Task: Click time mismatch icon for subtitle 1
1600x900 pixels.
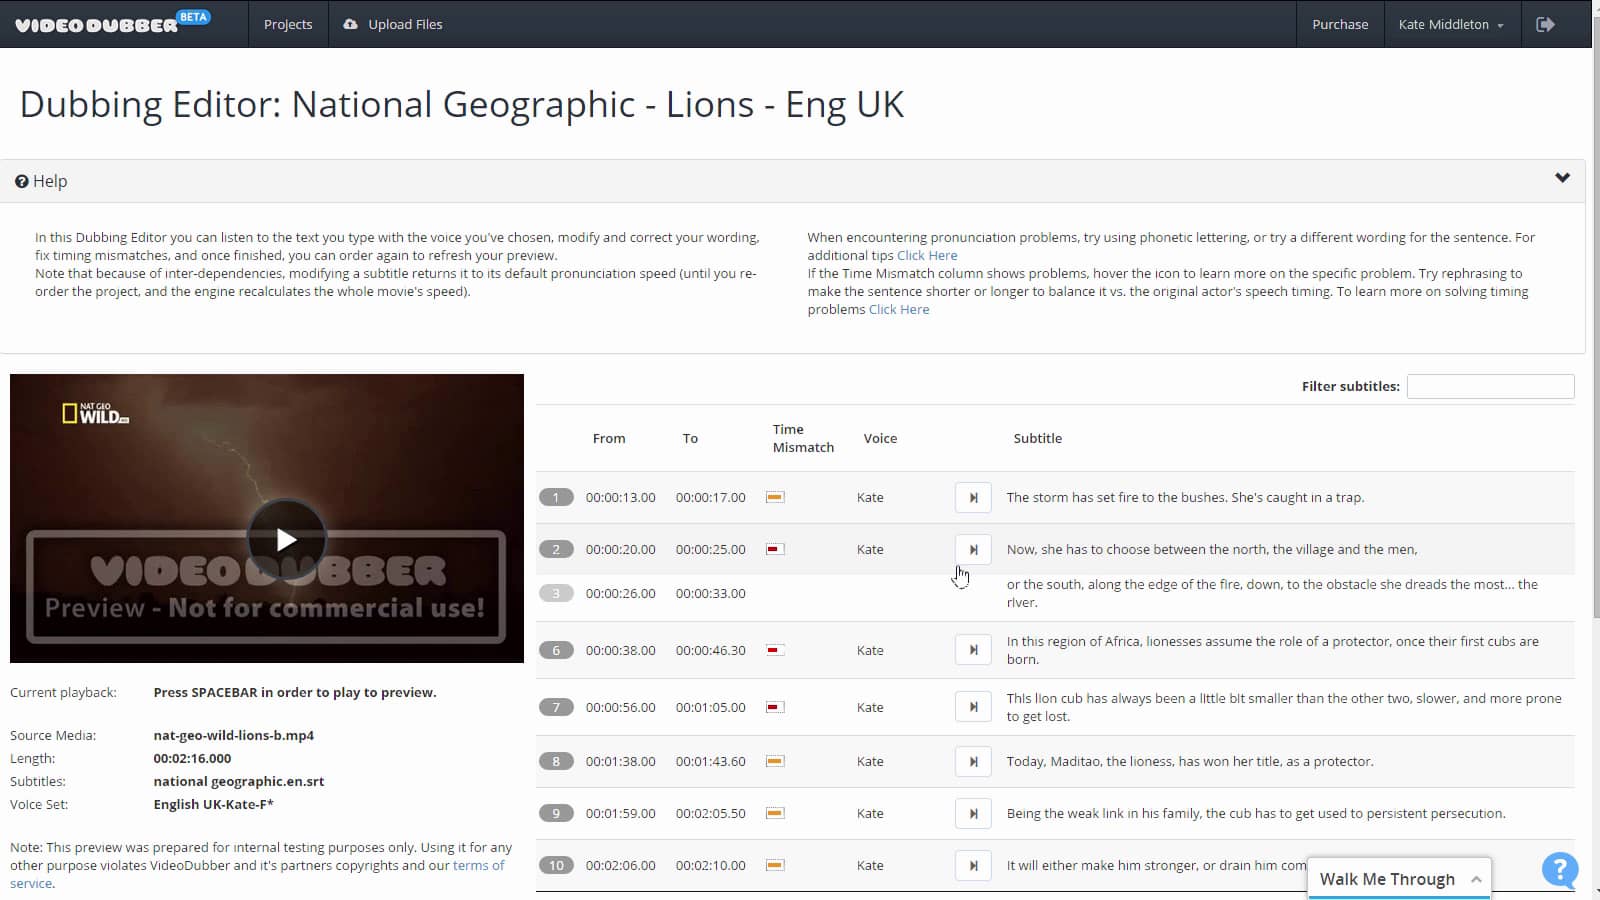Action: pyautogui.click(x=775, y=497)
